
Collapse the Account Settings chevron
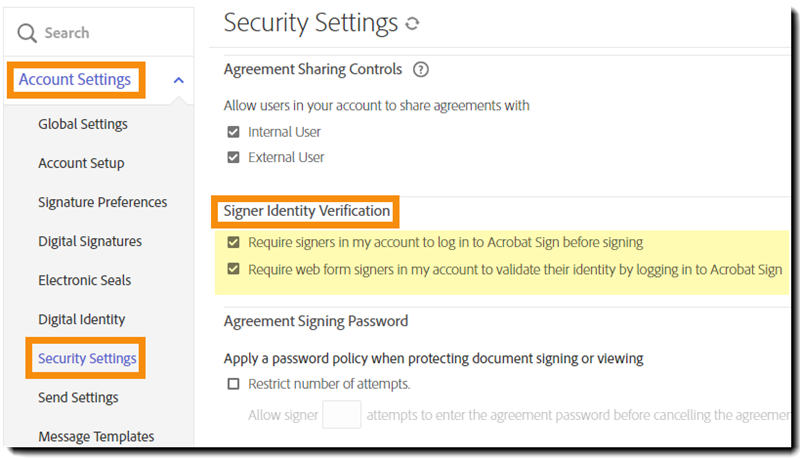(x=178, y=80)
